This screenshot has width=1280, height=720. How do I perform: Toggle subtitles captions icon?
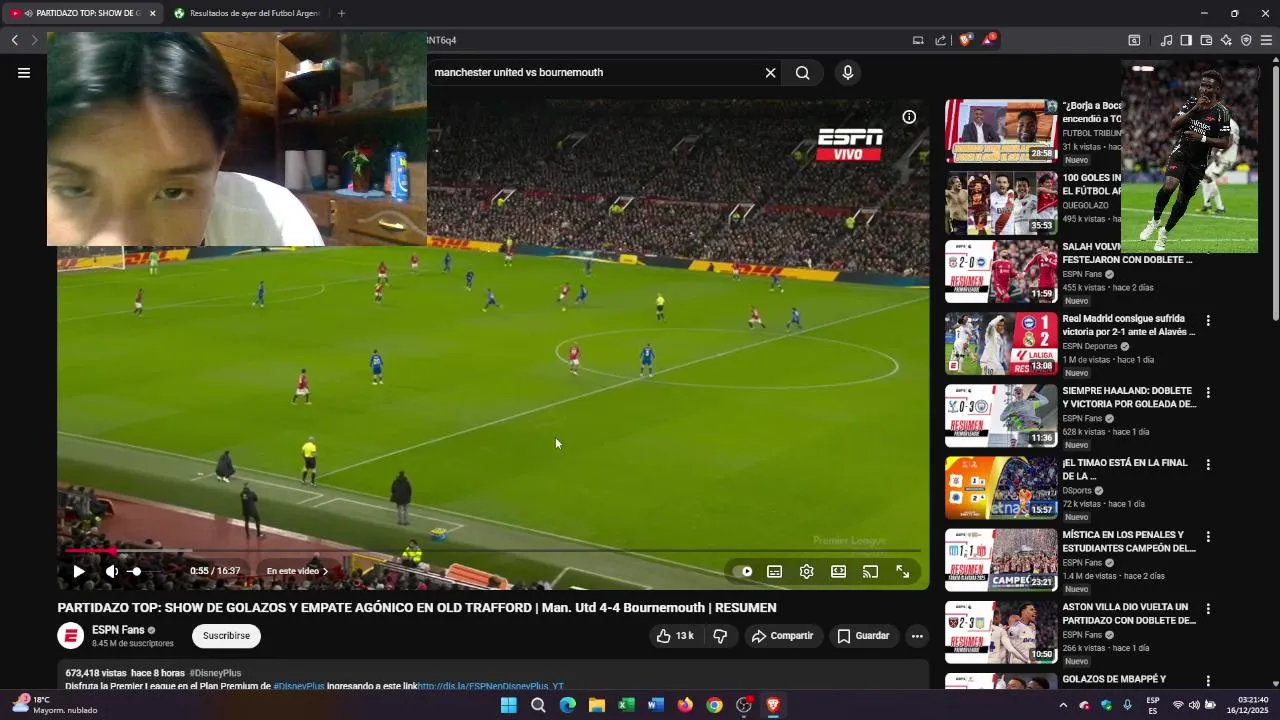(774, 571)
